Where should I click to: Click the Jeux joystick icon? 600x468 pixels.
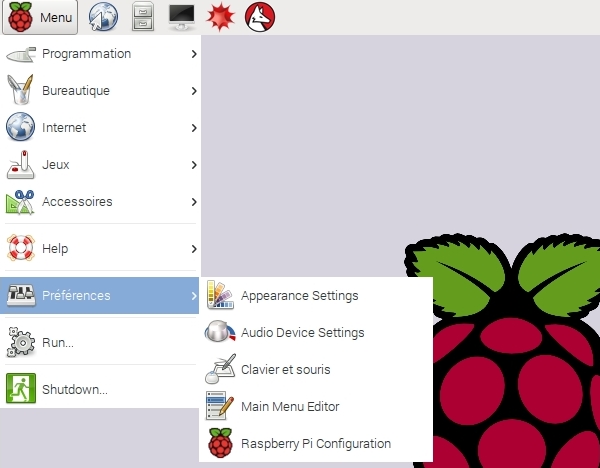(x=21, y=165)
